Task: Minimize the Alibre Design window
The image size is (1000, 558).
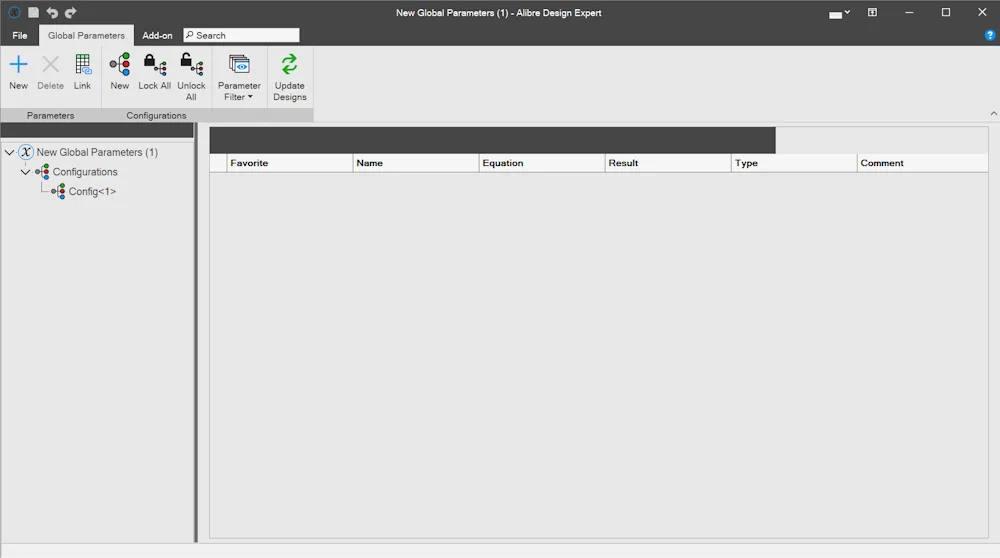Action: 909,12
